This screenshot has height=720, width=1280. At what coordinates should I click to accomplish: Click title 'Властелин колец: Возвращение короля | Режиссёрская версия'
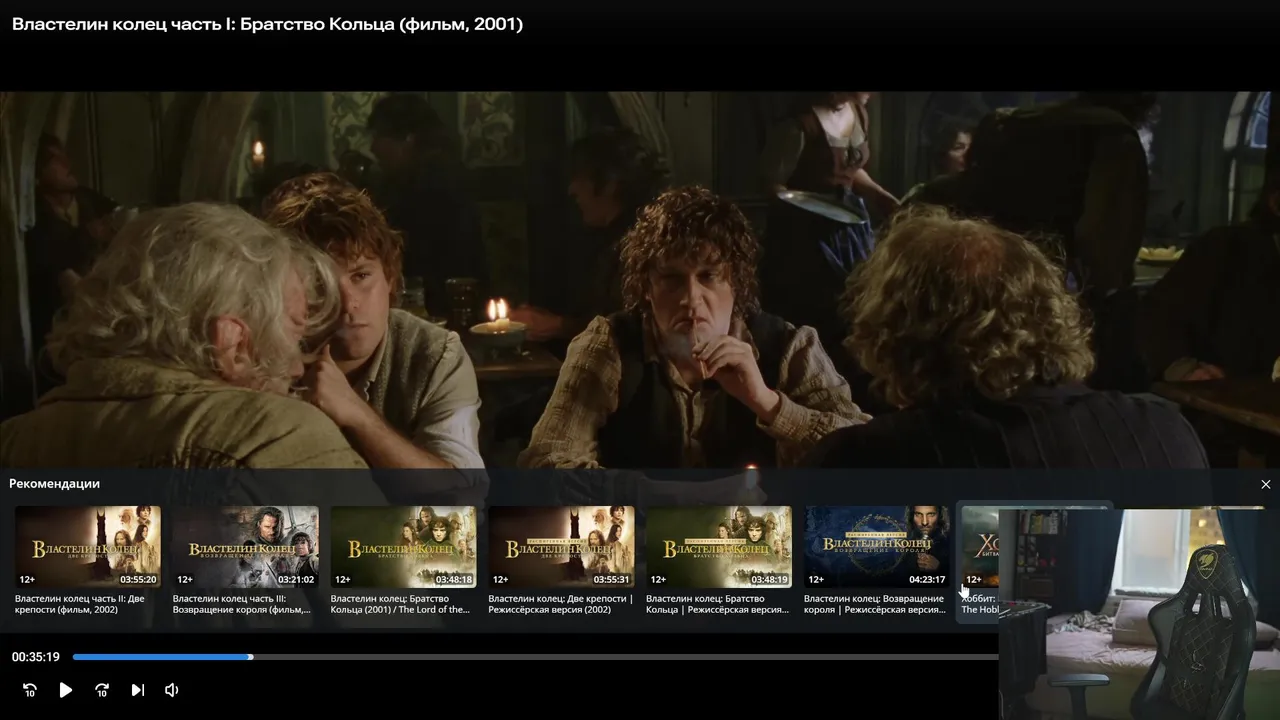875,604
